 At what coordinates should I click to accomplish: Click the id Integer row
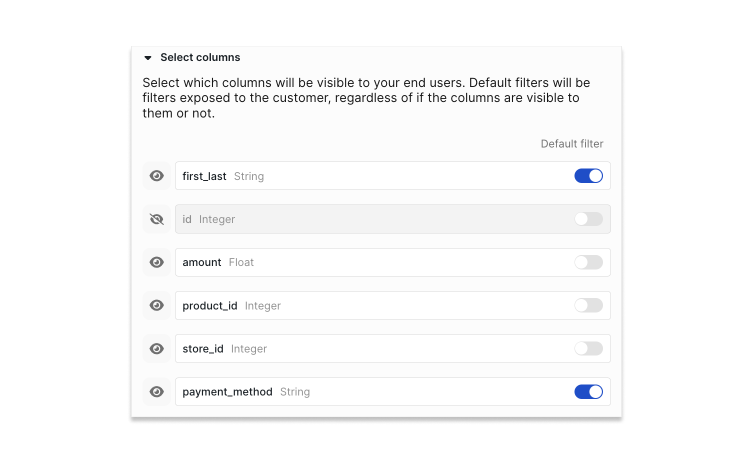[393, 219]
